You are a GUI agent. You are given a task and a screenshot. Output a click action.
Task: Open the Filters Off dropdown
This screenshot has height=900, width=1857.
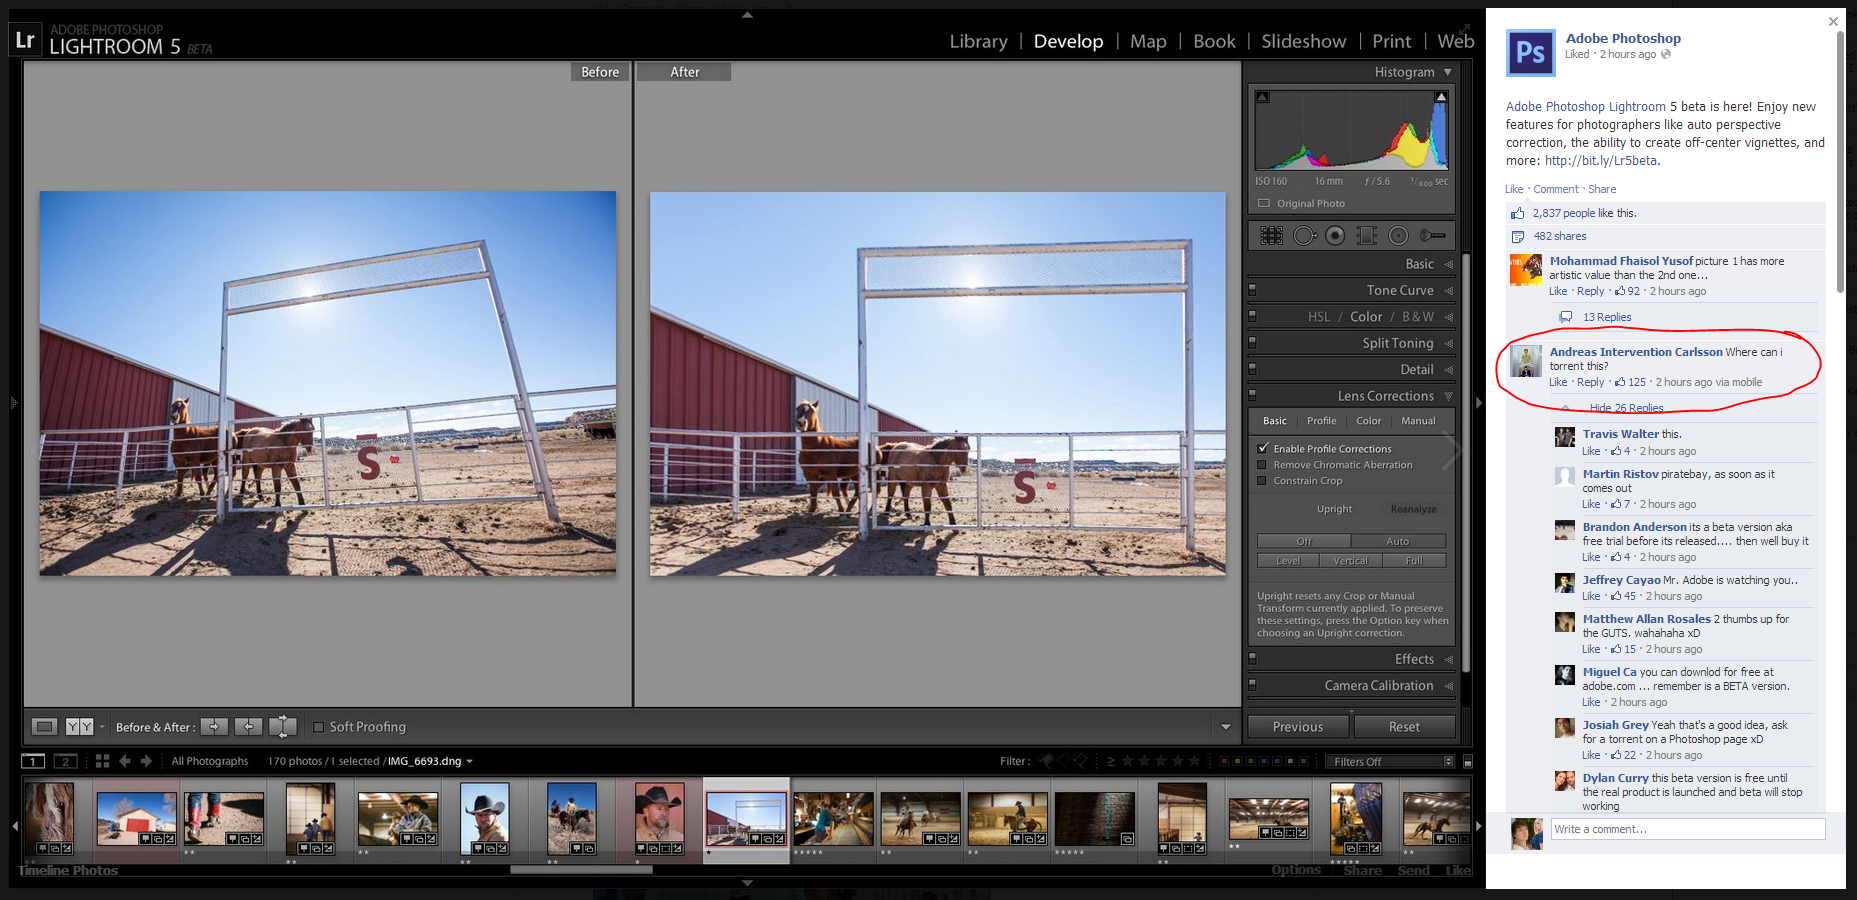click(1389, 761)
